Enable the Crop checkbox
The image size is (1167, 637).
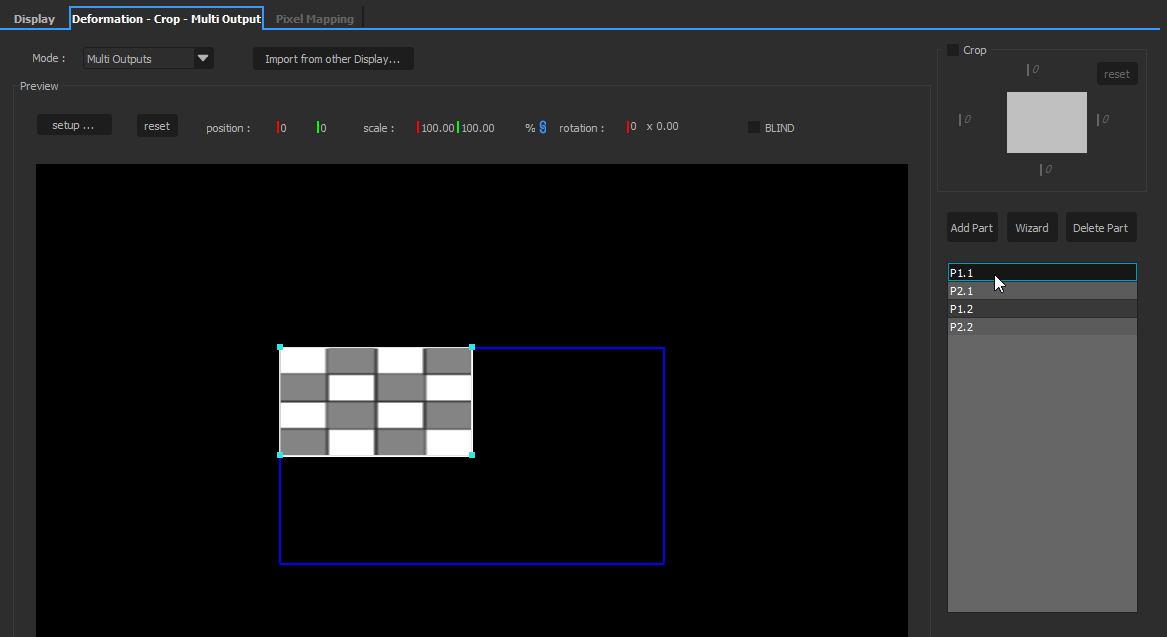pyautogui.click(x=953, y=50)
